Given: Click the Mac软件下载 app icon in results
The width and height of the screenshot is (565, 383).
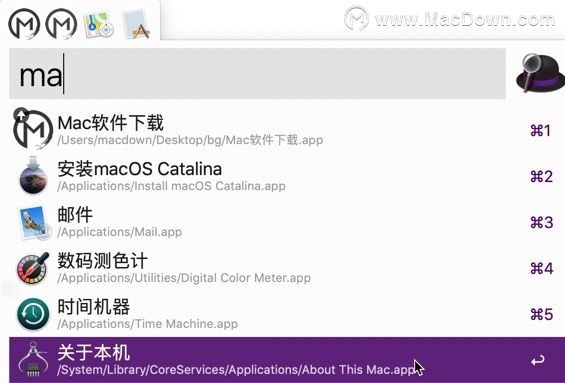Looking at the screenshot, I should pos(33,129).
